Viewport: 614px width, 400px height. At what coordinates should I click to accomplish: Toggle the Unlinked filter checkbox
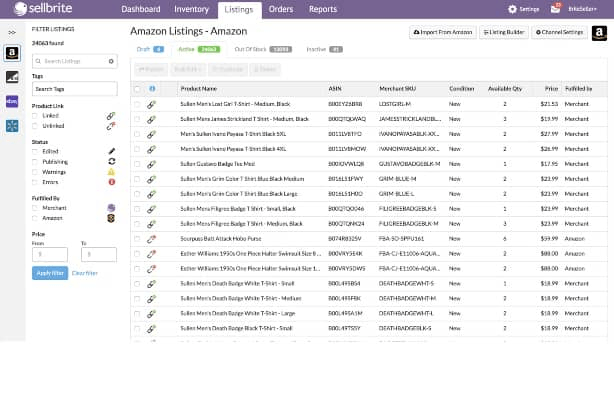35,126
